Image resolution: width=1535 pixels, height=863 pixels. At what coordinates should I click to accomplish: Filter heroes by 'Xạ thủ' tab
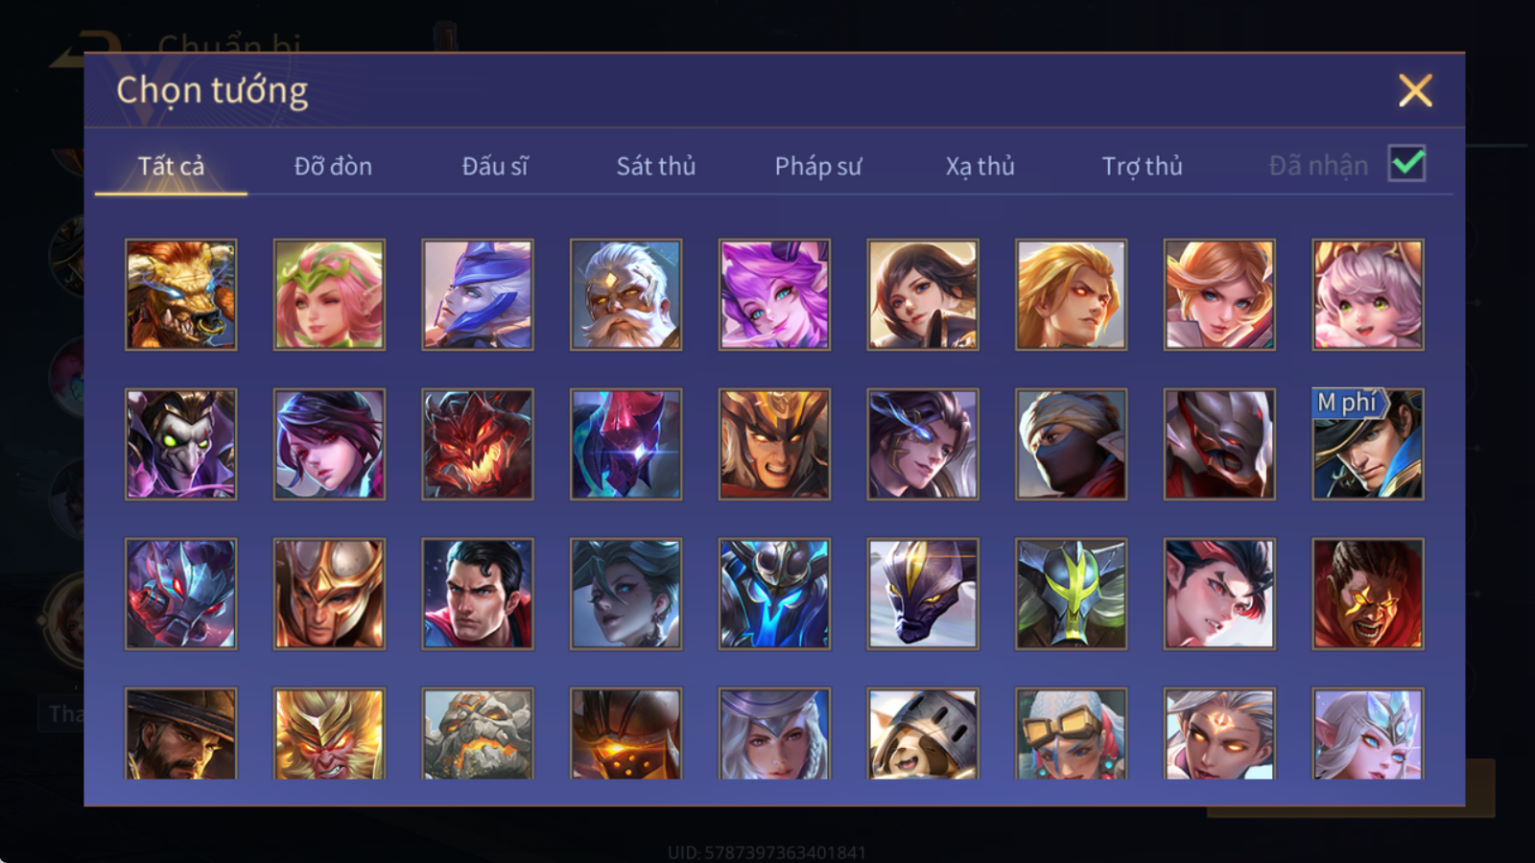pyautogui.click(x=980, y=166)
